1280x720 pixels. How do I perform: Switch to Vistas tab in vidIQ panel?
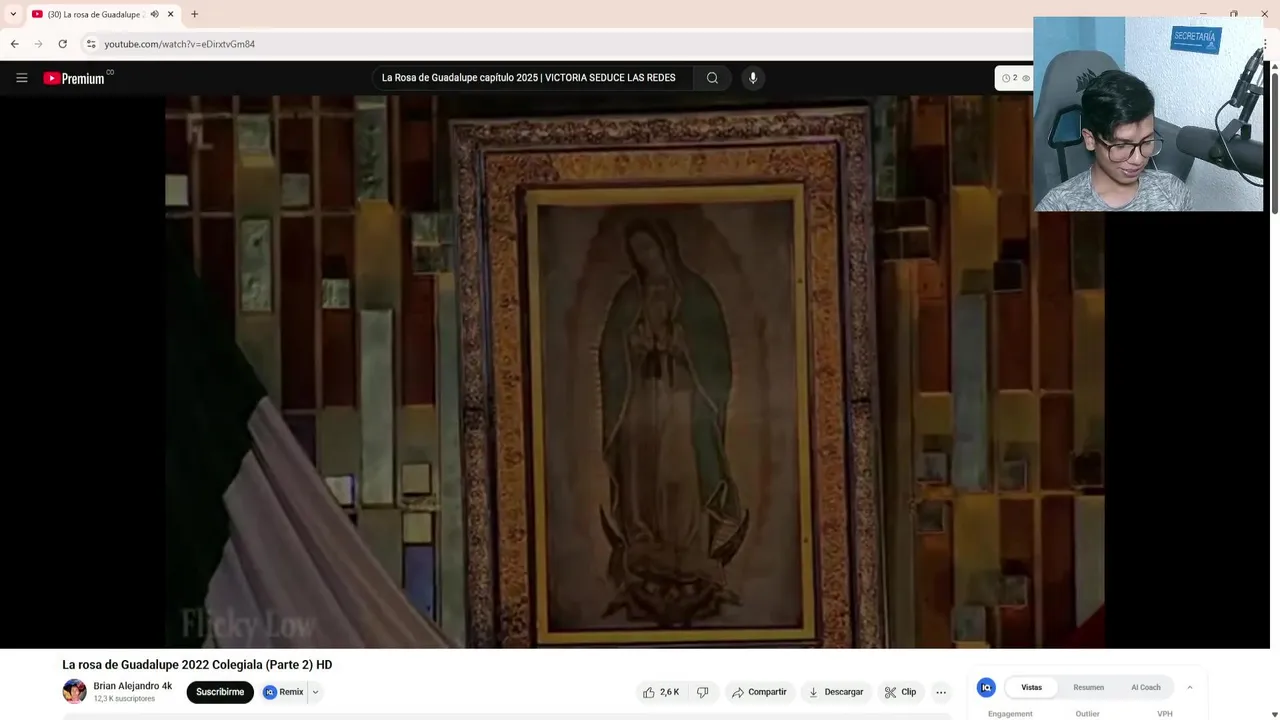point(1031,687)
